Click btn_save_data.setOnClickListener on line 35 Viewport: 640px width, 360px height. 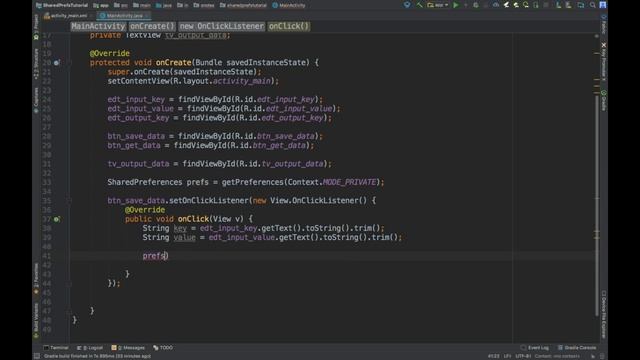point(178,200)
